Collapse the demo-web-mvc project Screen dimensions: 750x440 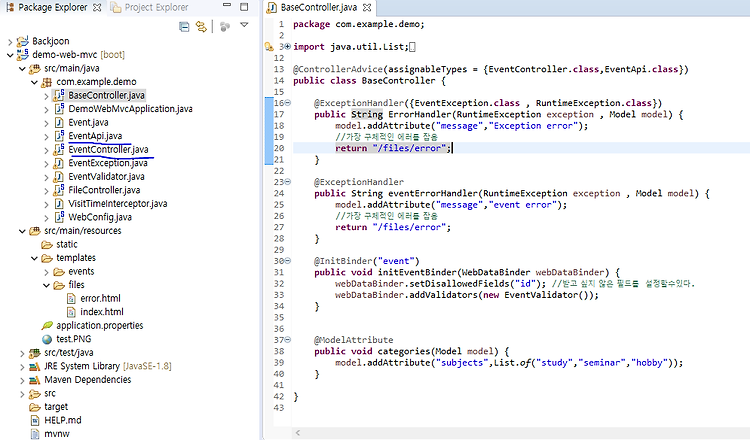coord(10,55)
